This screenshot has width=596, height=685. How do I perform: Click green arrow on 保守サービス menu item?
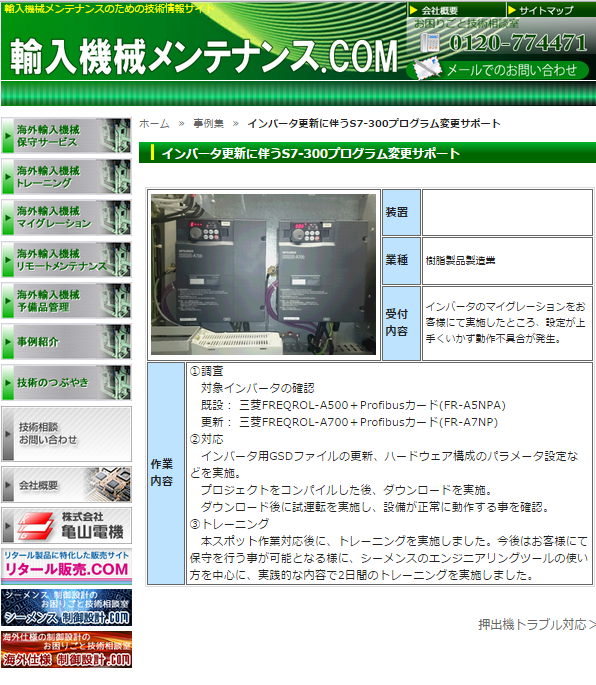pos(8,136)
